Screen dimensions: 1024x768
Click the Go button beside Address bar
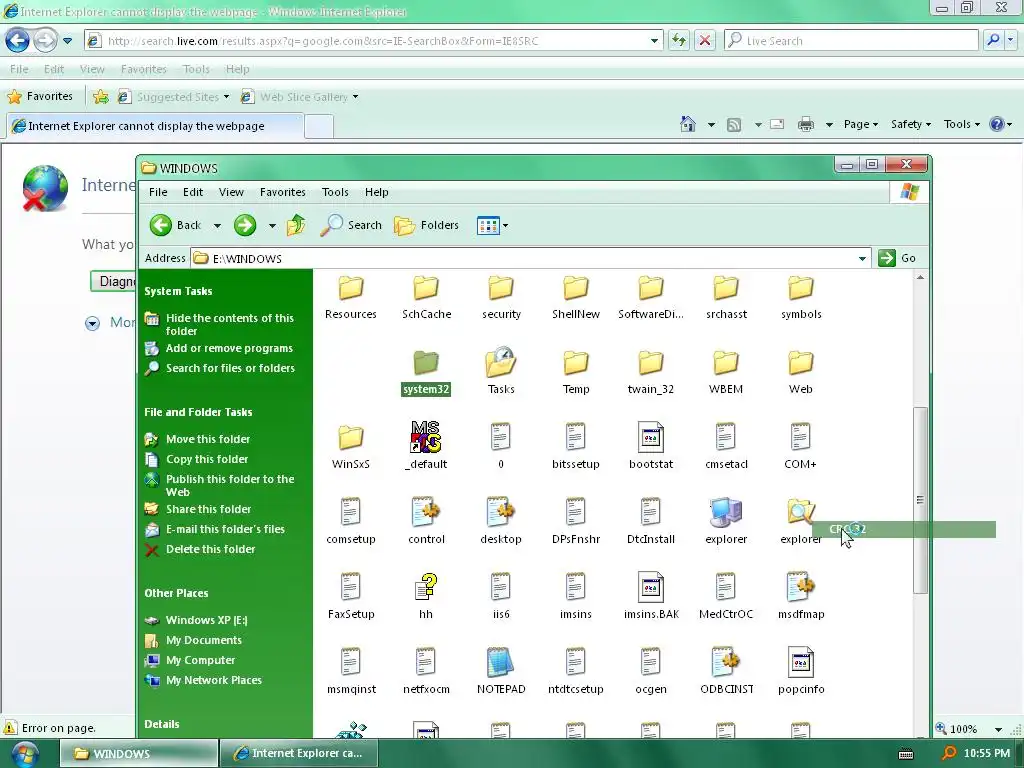tap(899, 258)
